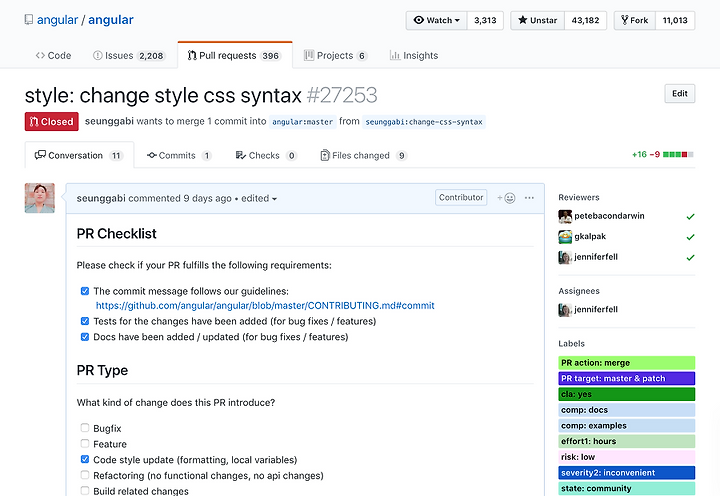Switch to the Checks tab
Screen dimensions: 720x496
coord(266,156)
